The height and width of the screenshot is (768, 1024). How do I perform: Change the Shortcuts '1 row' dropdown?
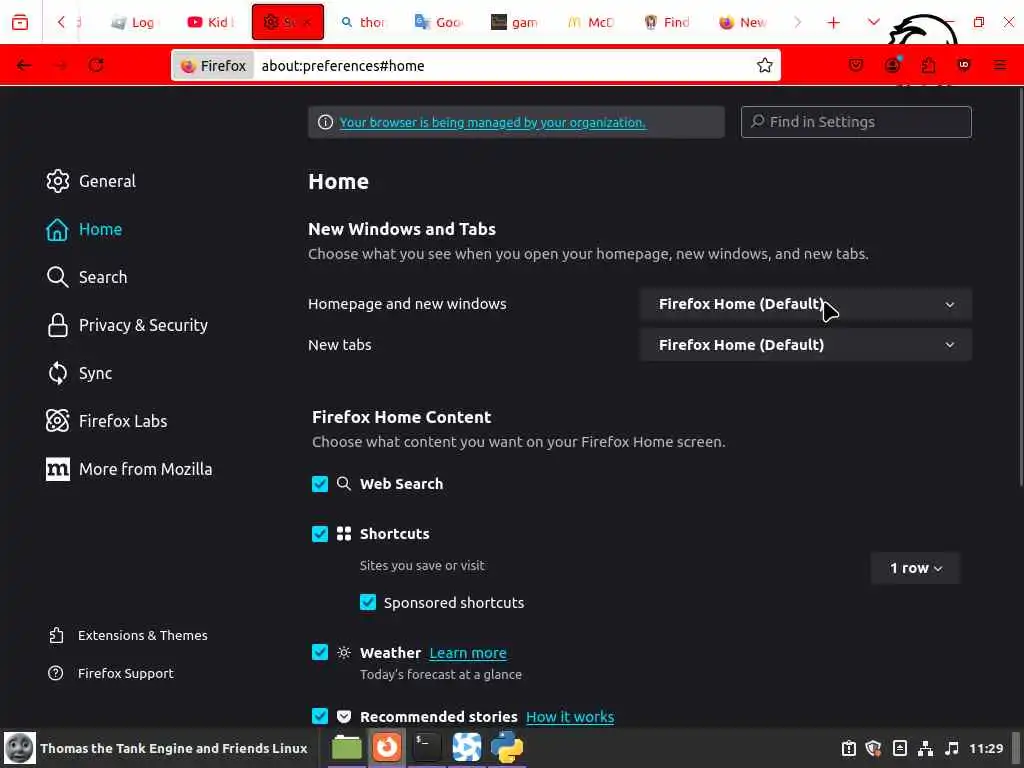tap(915, 568)
